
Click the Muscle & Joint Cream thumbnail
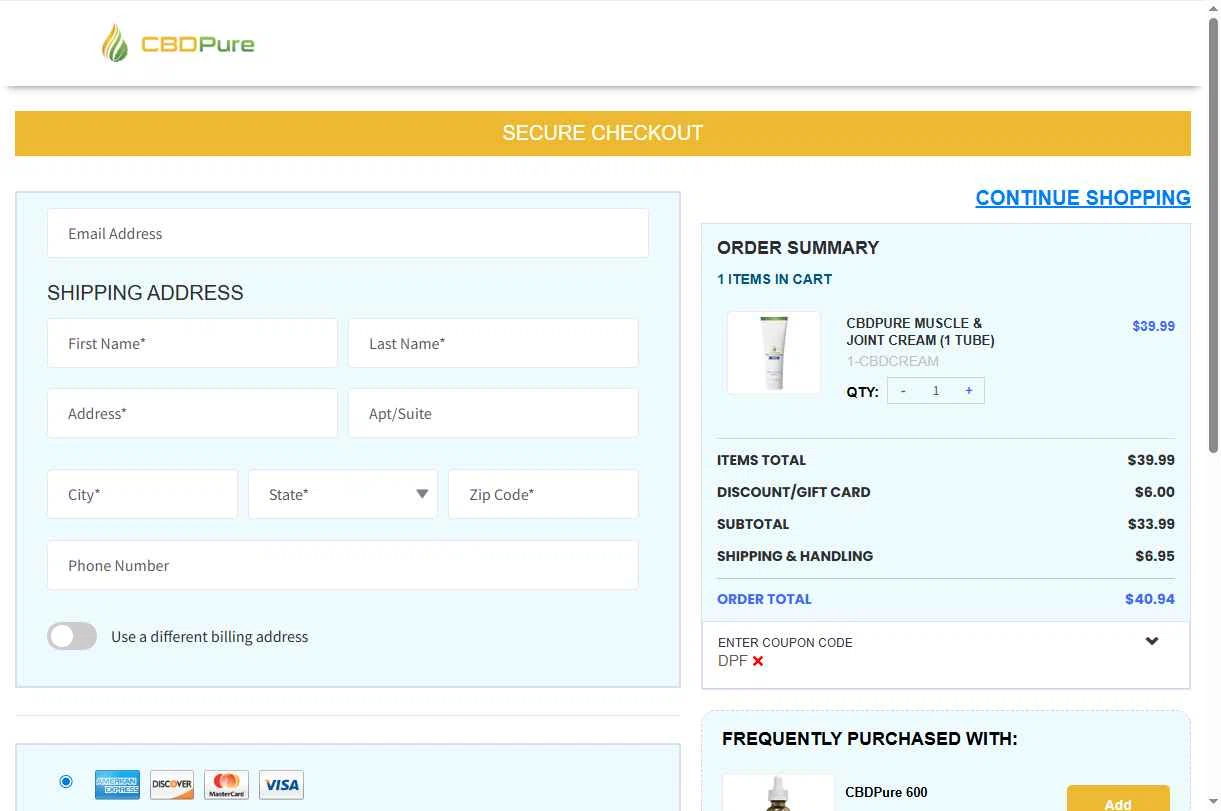click(x=774, y=353)
